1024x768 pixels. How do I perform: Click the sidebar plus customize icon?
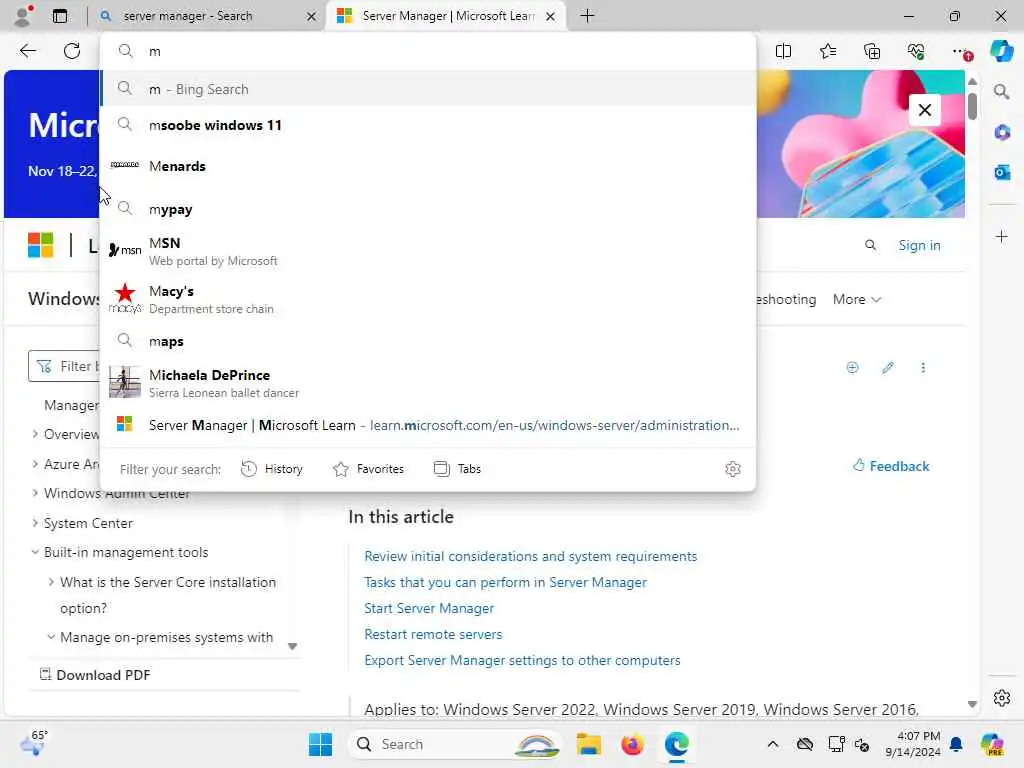(x=1001, y=236)
